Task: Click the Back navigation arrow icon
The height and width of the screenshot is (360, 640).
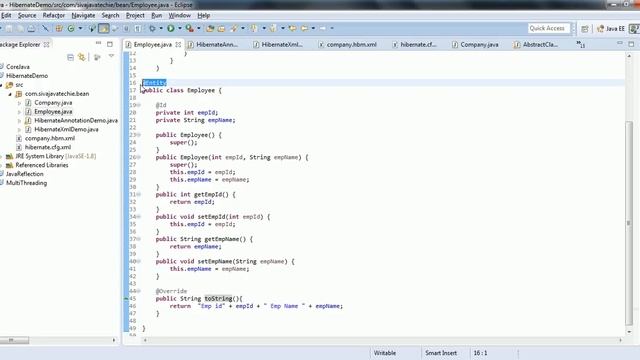Action: (x=304, y=28)
